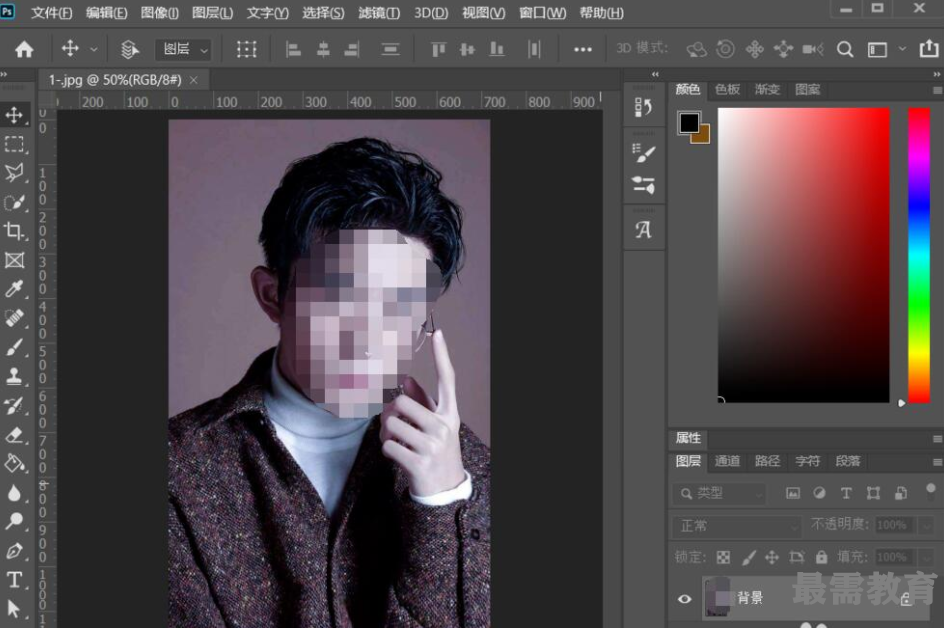Image resolution: width=944 pixels, height=628 pixels.
Task: Select the Eyedropper tool
Action: tap(14, 289)
